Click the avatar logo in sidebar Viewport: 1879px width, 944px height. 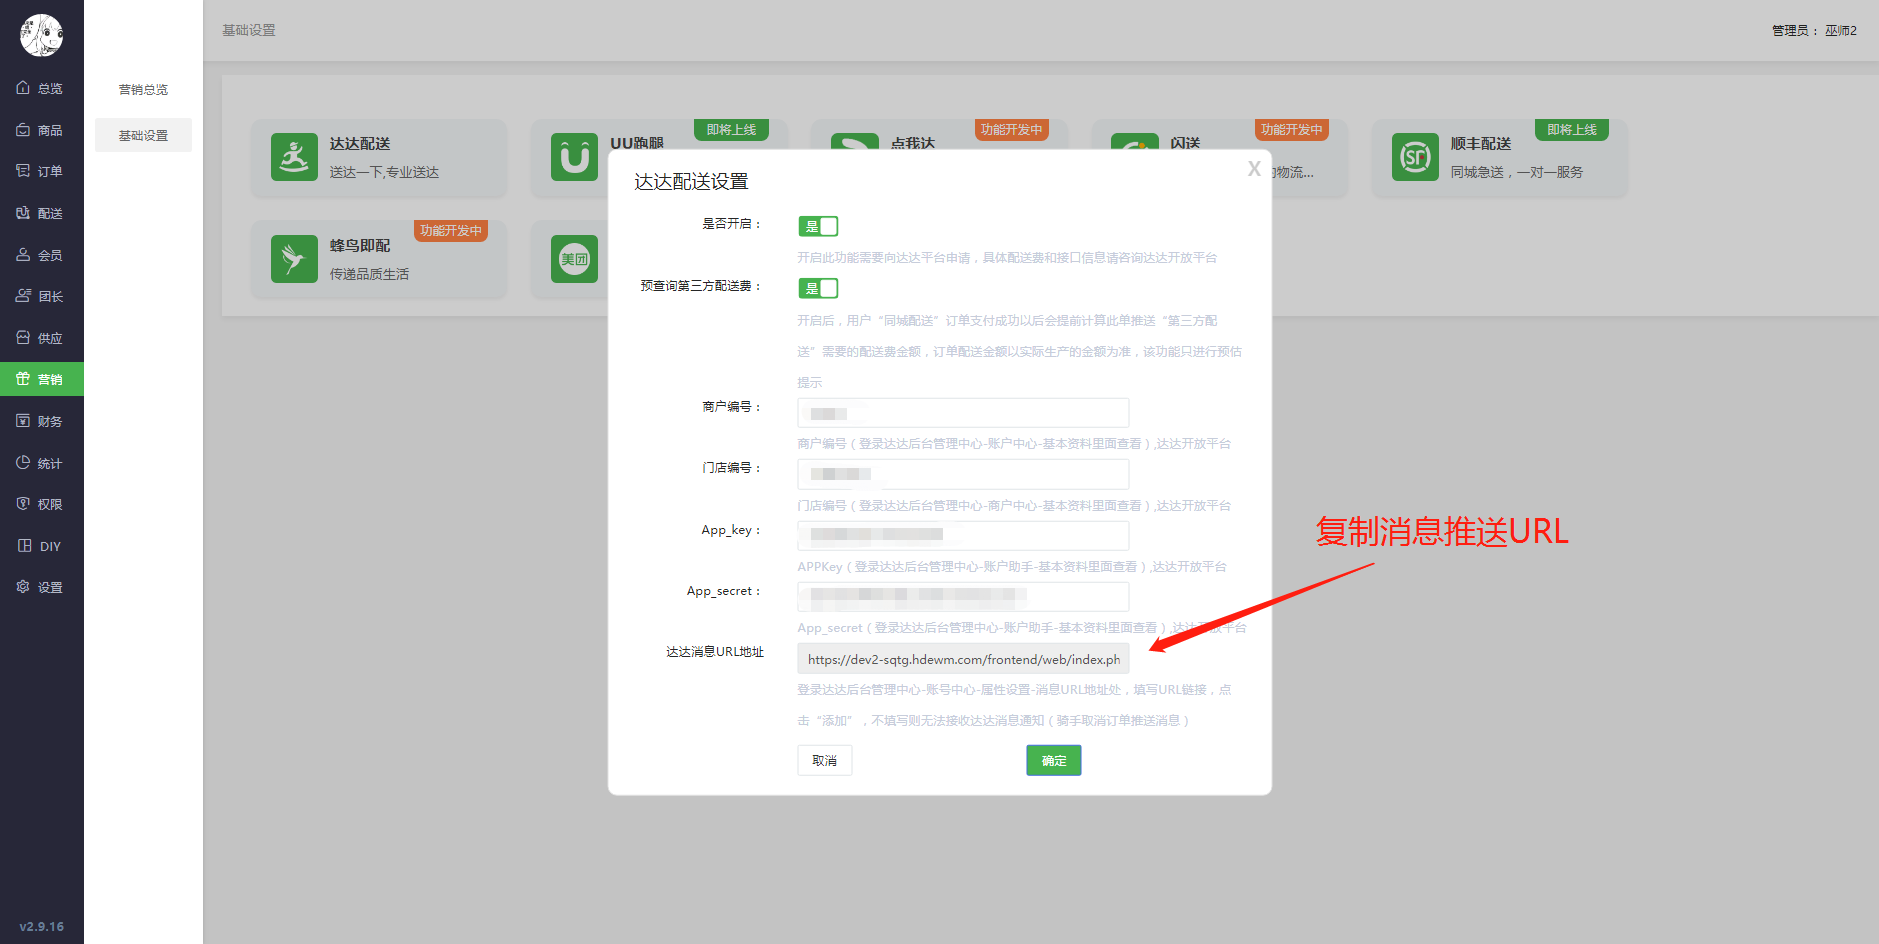(42, 35)
